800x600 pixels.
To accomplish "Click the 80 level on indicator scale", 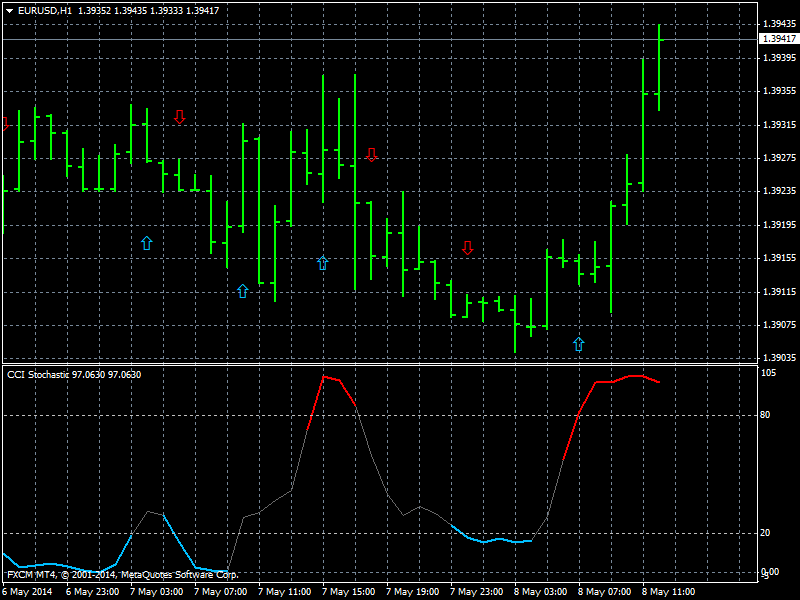I will [x=765, y=415].
